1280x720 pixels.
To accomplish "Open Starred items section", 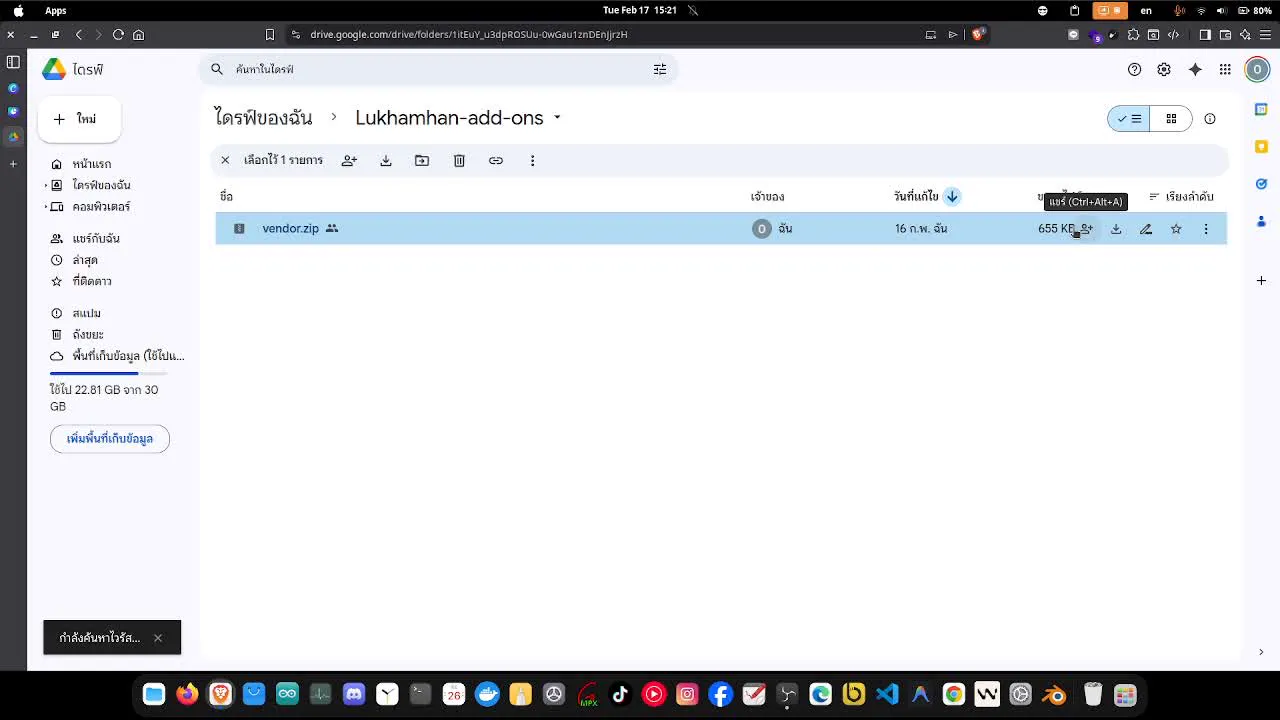I will pyautogui.click(x=91, y=281).
